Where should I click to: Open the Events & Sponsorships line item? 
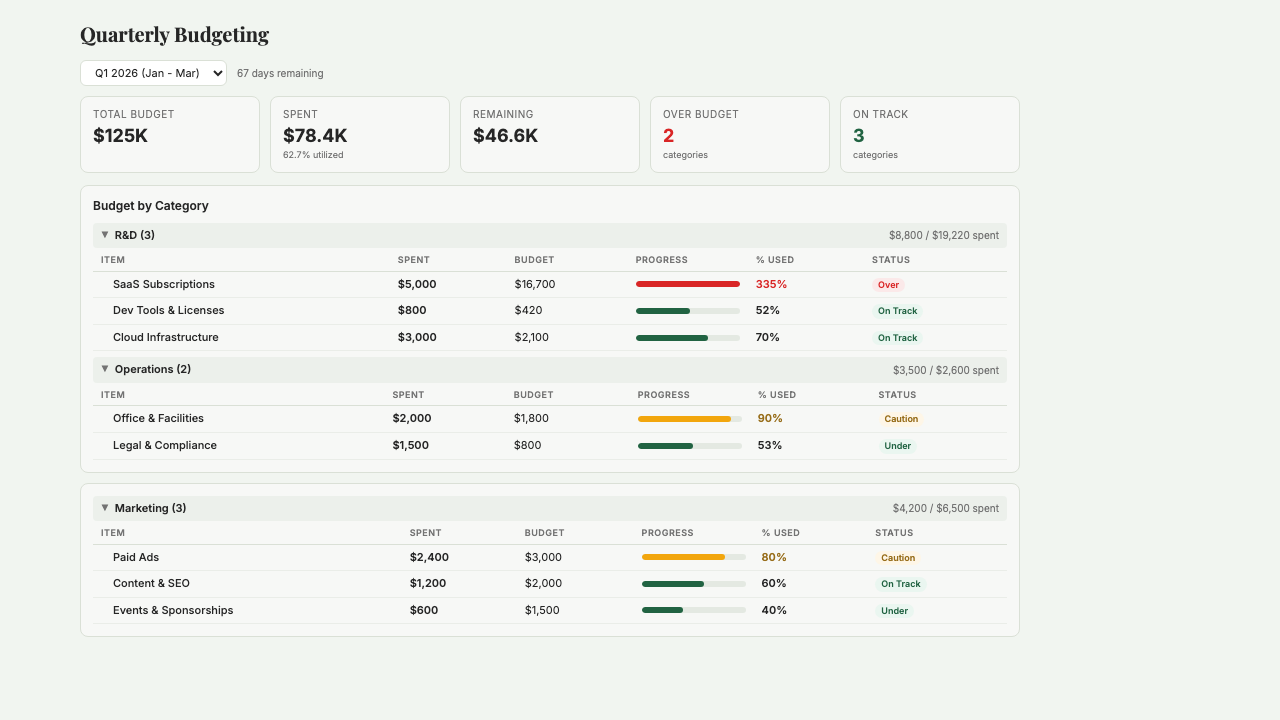pos(173,609)
